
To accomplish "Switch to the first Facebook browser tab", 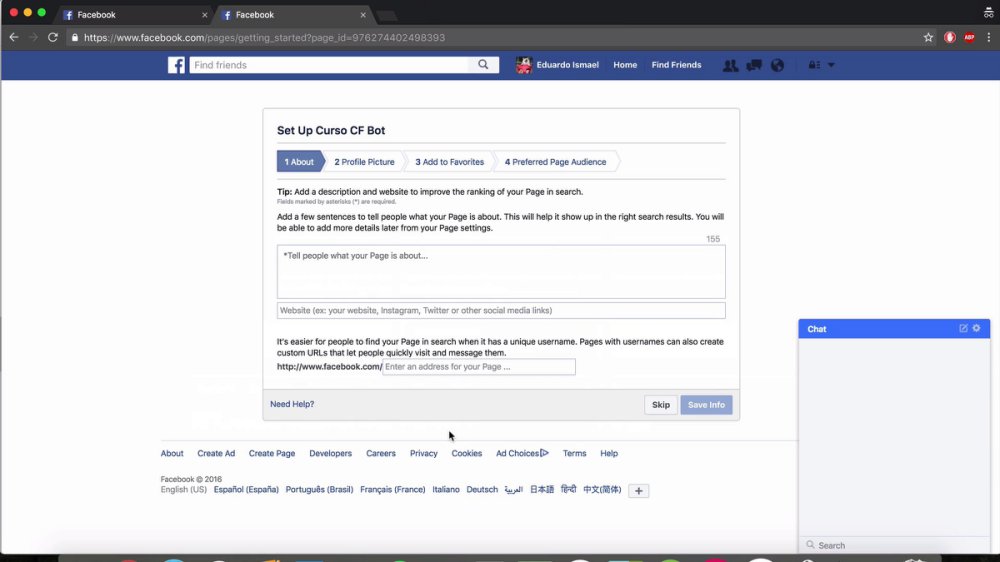I will point(133,15).
